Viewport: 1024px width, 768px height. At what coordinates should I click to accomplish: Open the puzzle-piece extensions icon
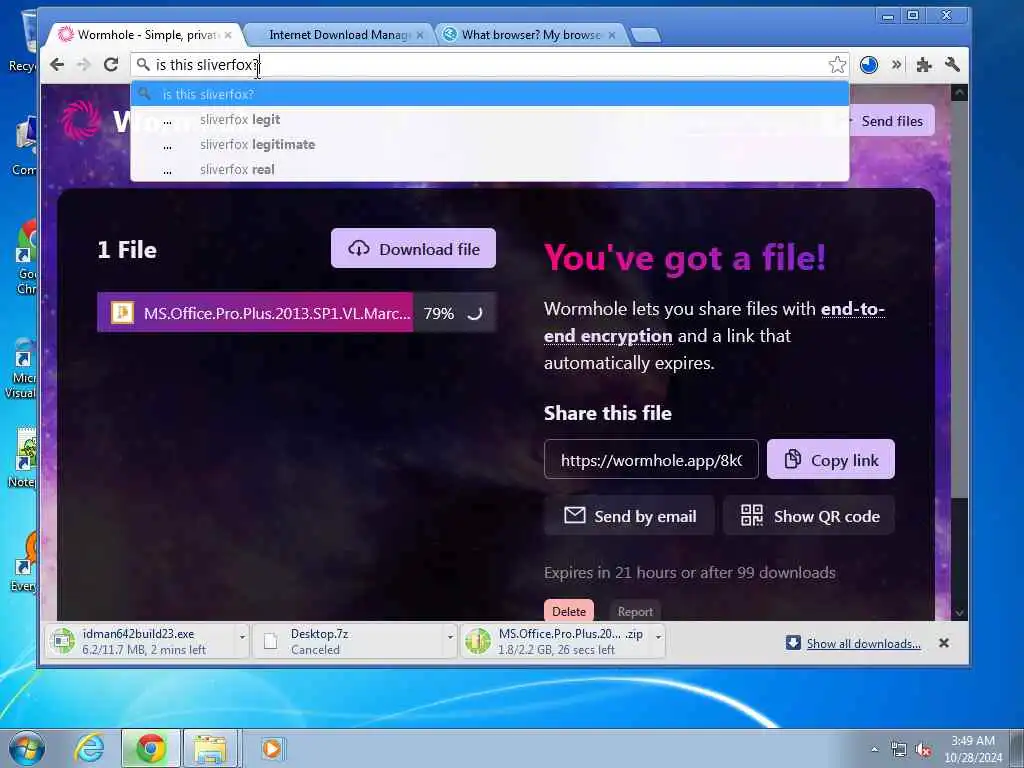923,65
